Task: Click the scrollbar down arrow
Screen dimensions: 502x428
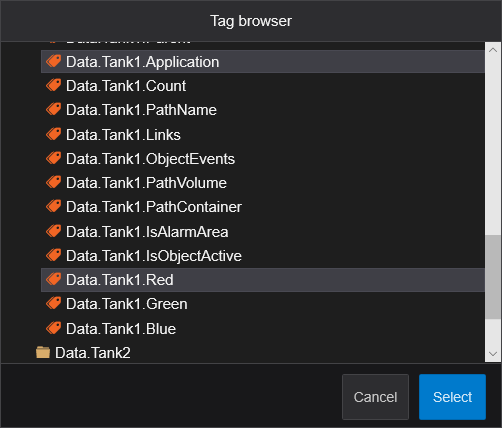Action: pyautogui.click(x=493, y=354)
